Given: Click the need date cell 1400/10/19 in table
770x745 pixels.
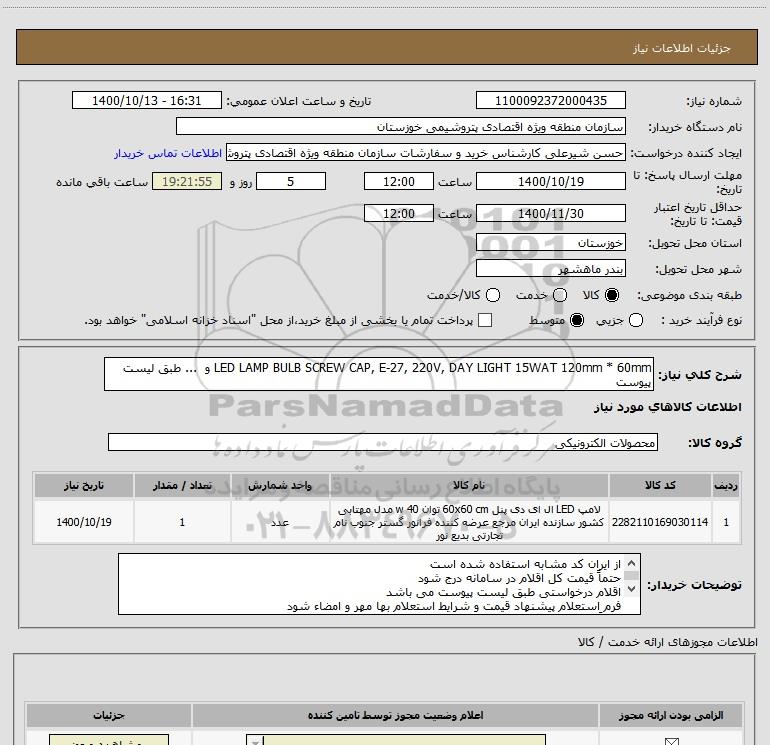Looking at the screenshot, I should tap(84, 522).
